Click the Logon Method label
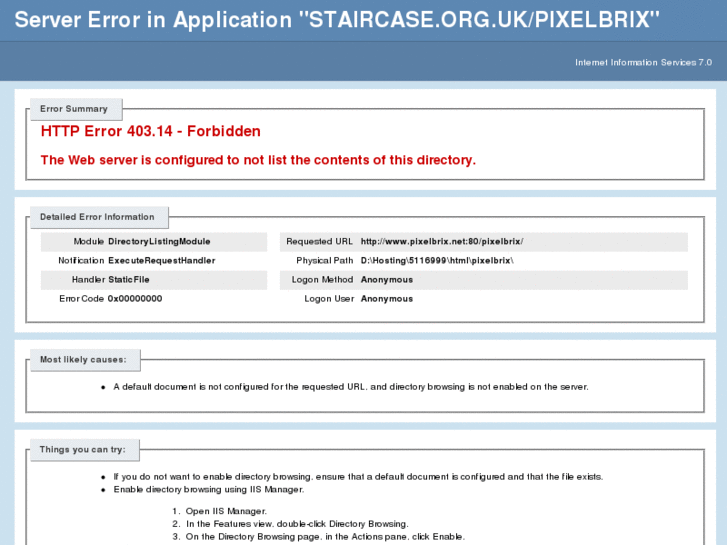Image resolution: width=727 pixels, height=545 pixels. click(322, 280)
